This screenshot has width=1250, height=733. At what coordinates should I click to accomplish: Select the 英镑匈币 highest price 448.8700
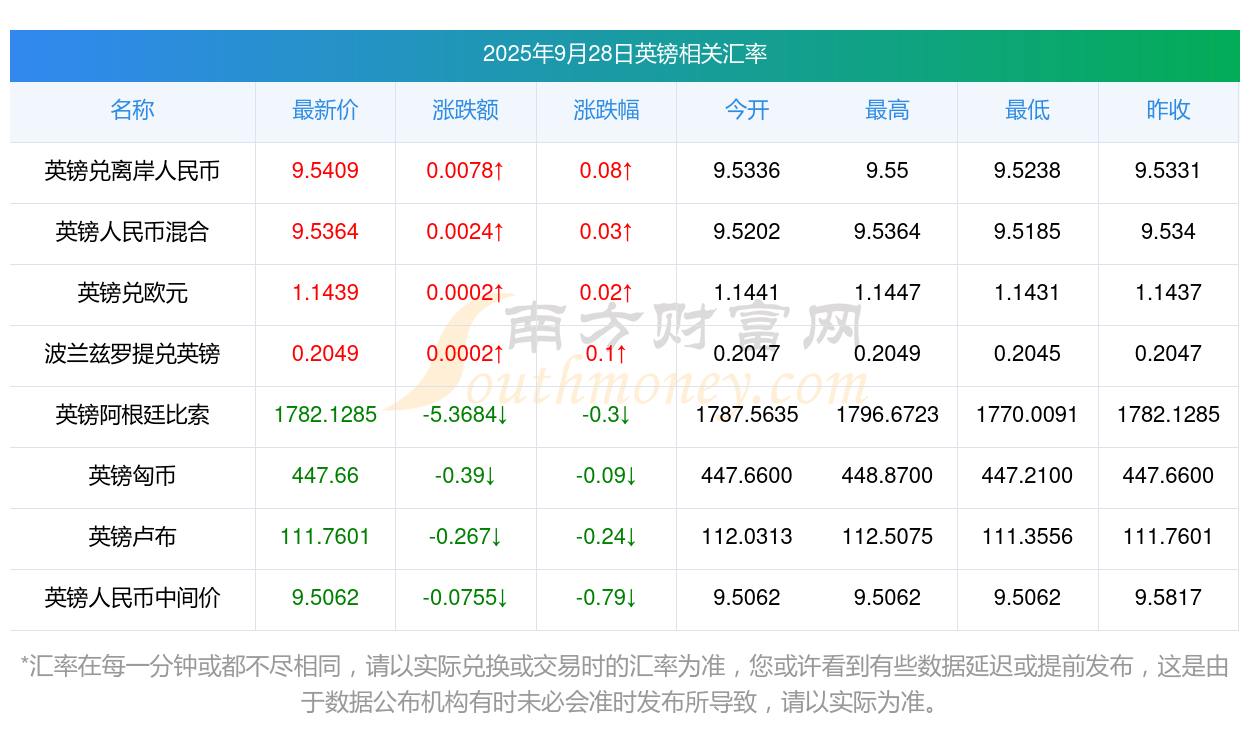point(887,476)
